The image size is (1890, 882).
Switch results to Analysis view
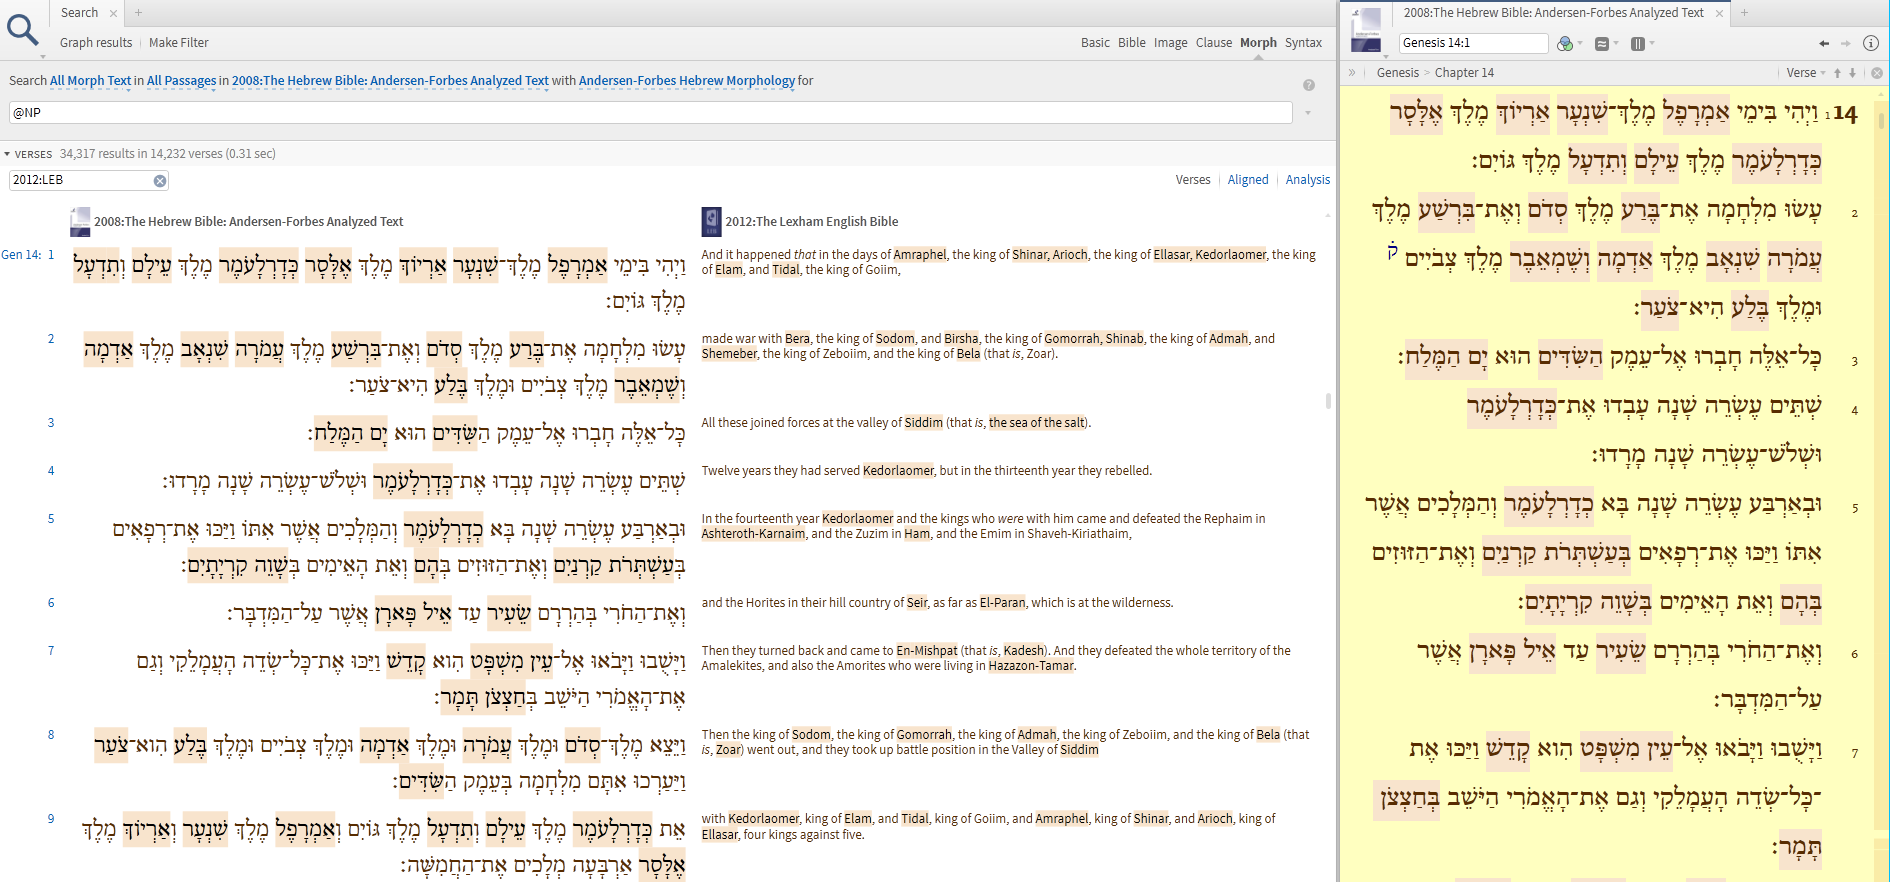1308,180
